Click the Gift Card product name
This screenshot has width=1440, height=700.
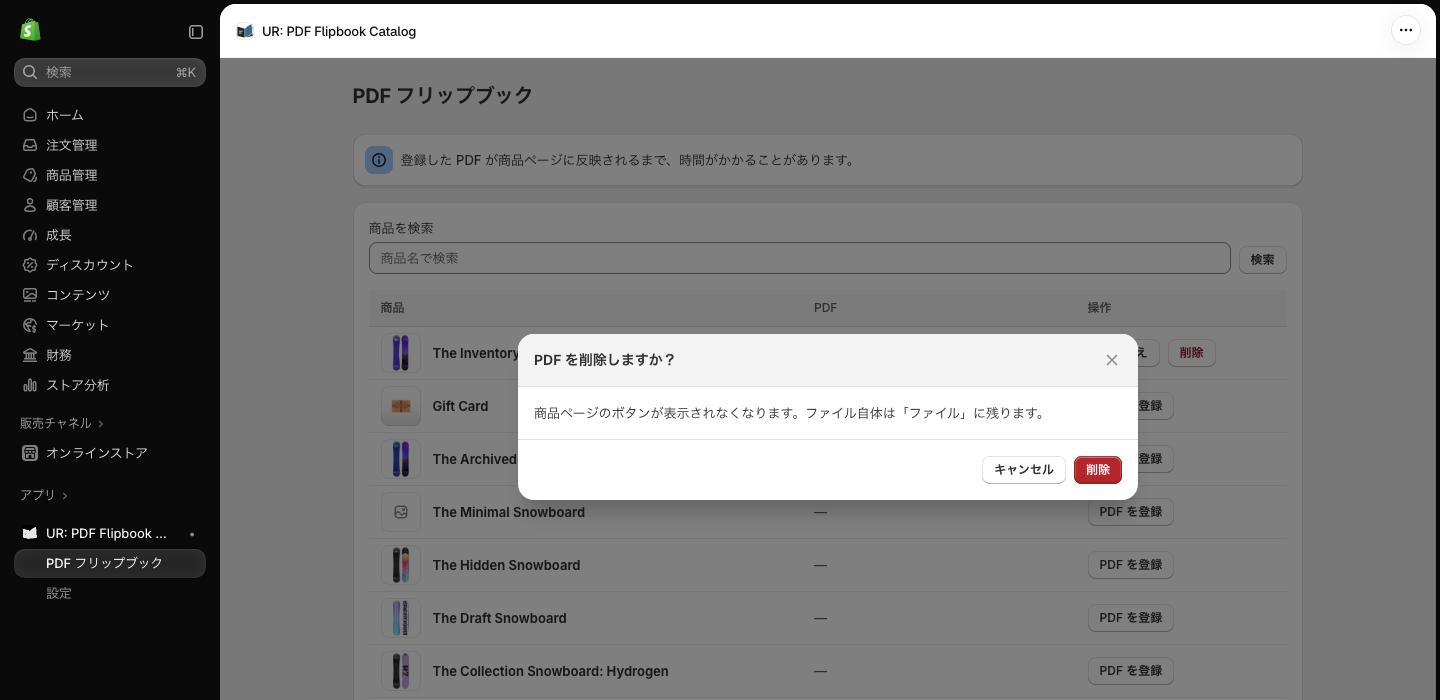tap(460, 406)
